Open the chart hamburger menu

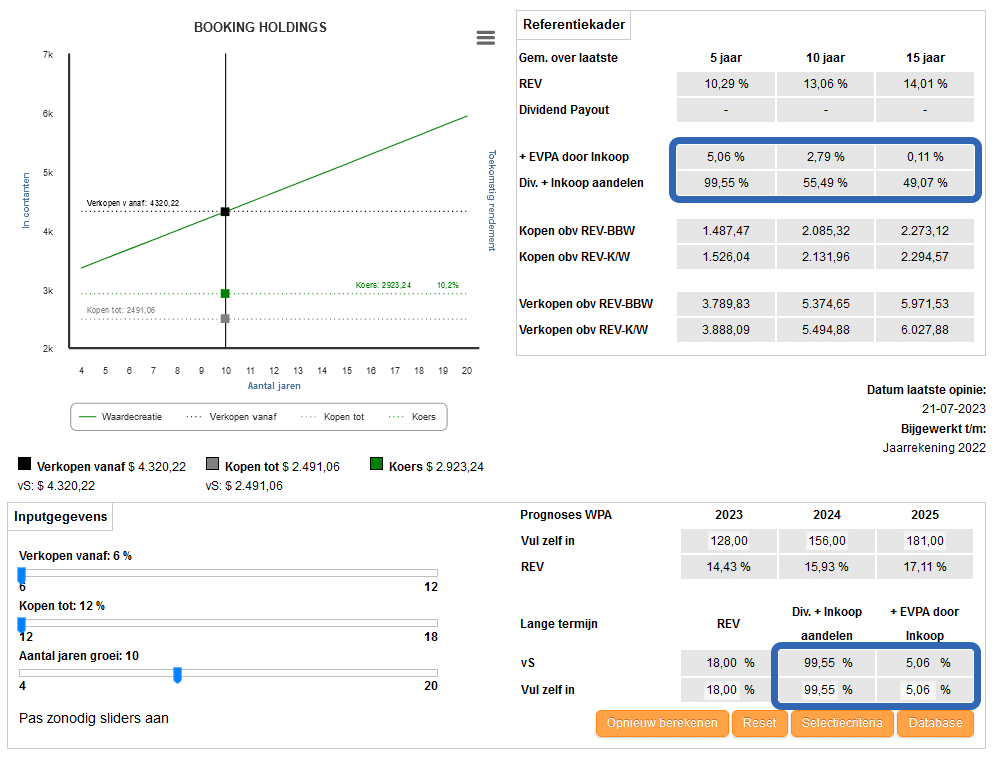[485, 38]
